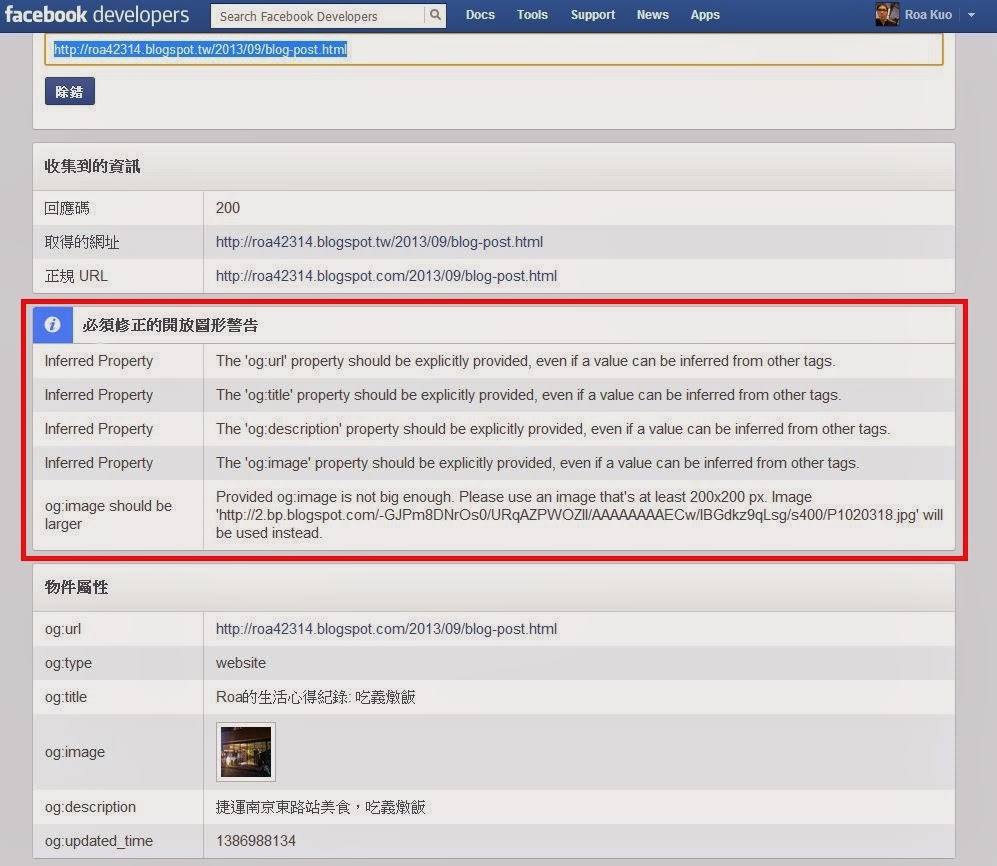Open the 正規 URL blogspot.com link
997x866 pixels.
(386, 276)
